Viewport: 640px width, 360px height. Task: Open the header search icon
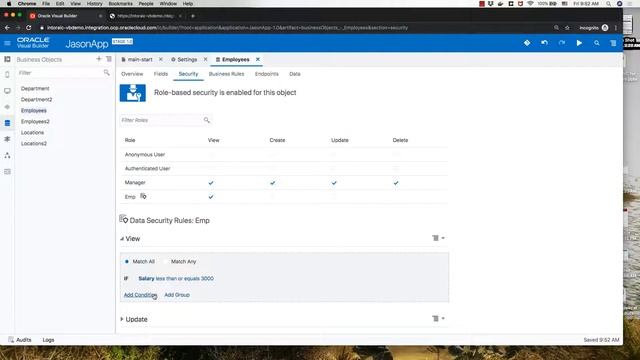pyautogui.click(x=596, y=43)
